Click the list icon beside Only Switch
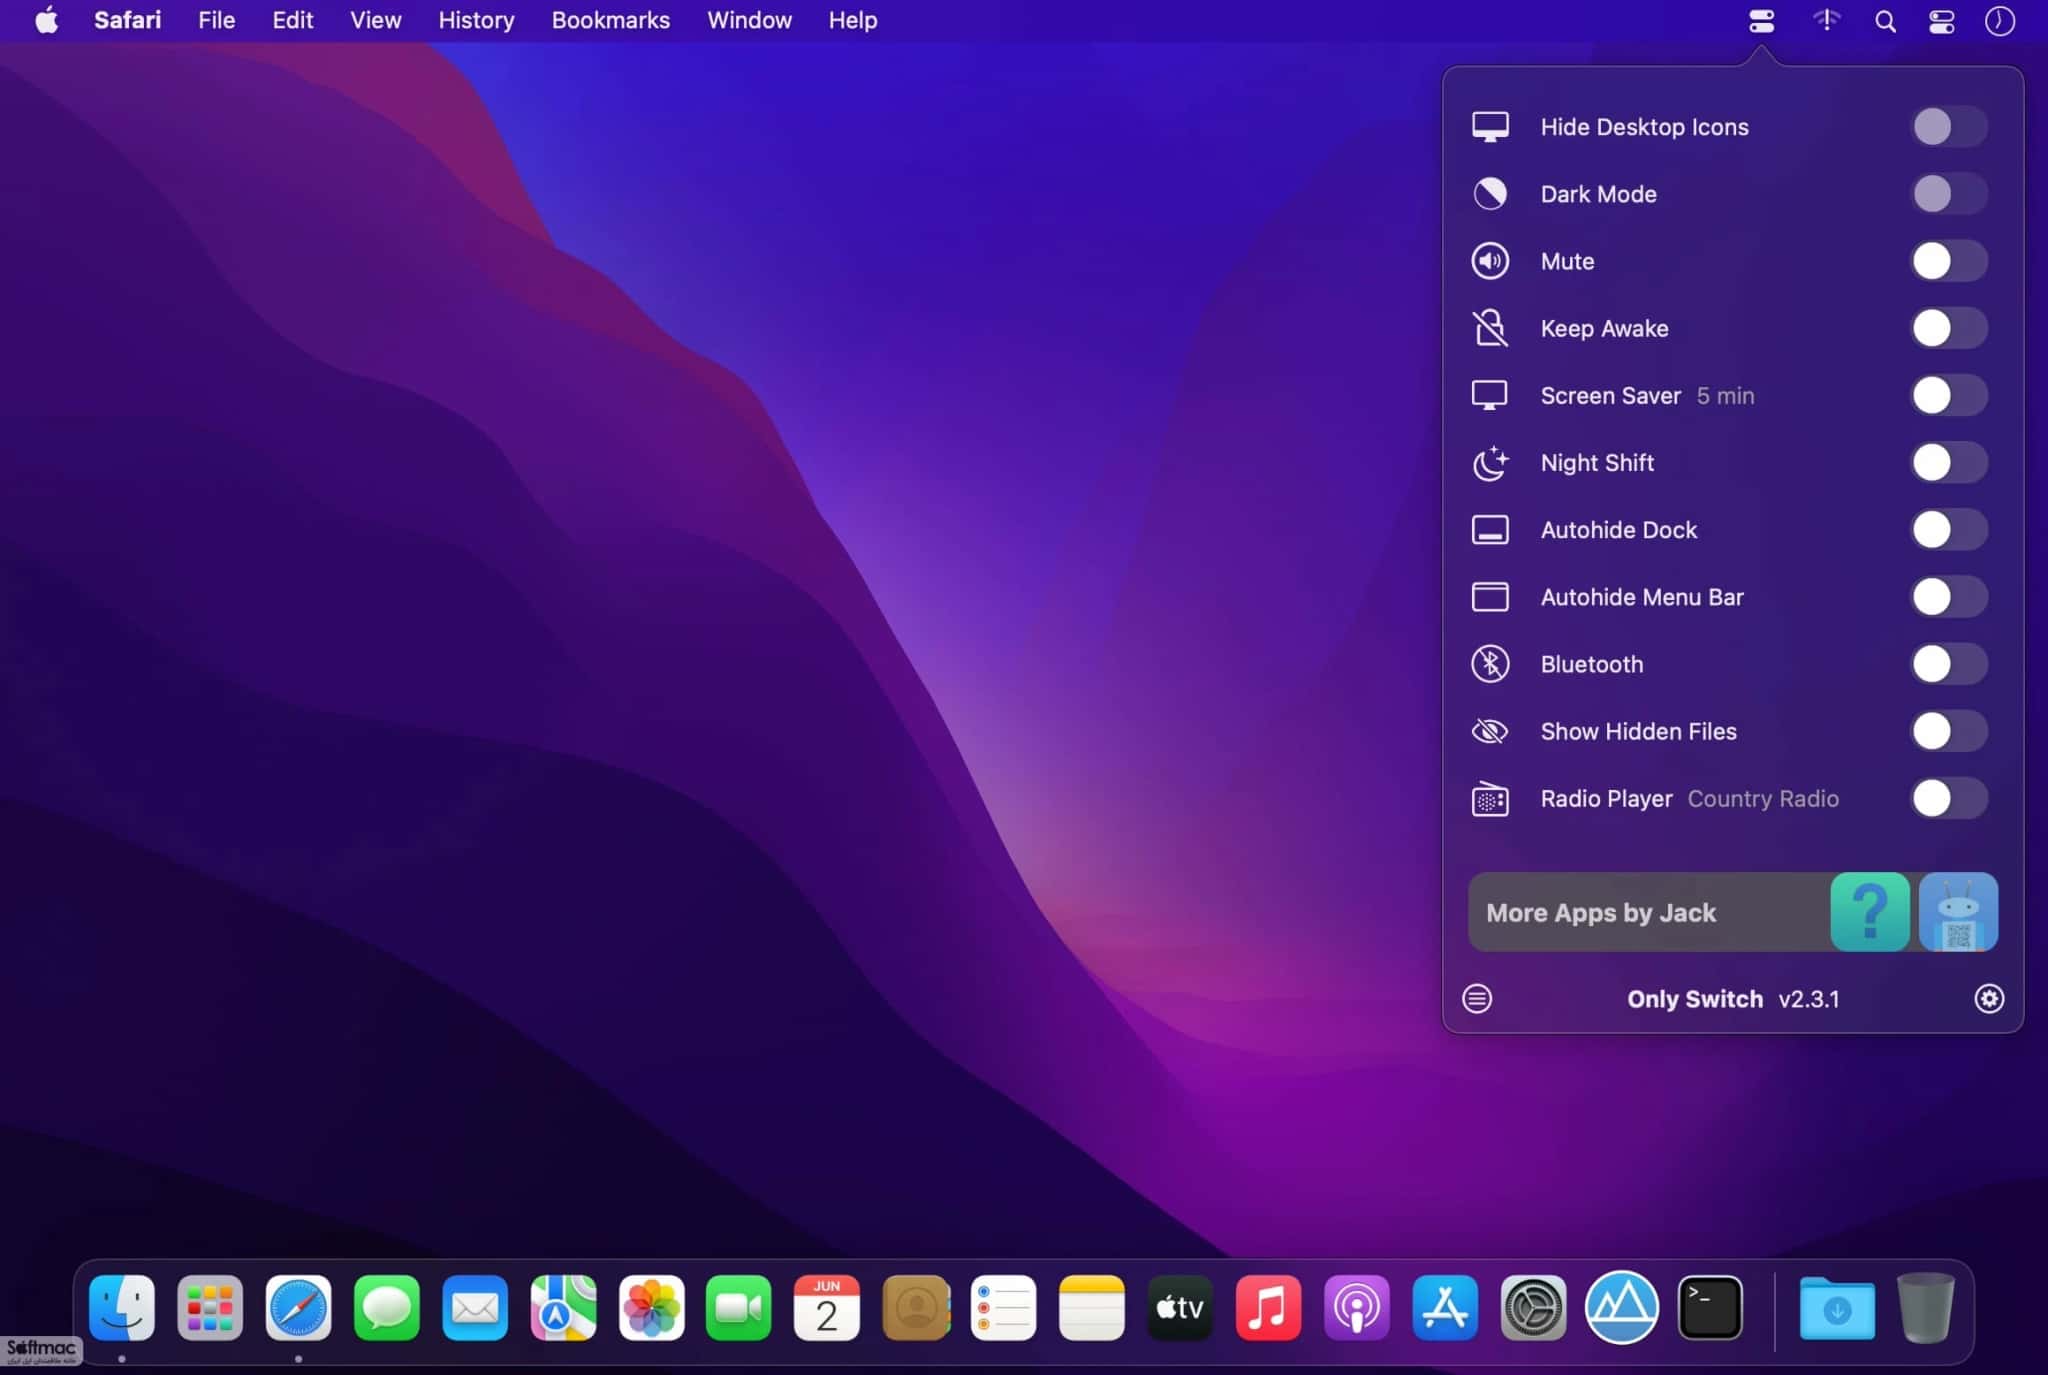Image resolution: width=2048 pixels, height=1375 pixels. pyautogui.click(x=1477, y=998)
